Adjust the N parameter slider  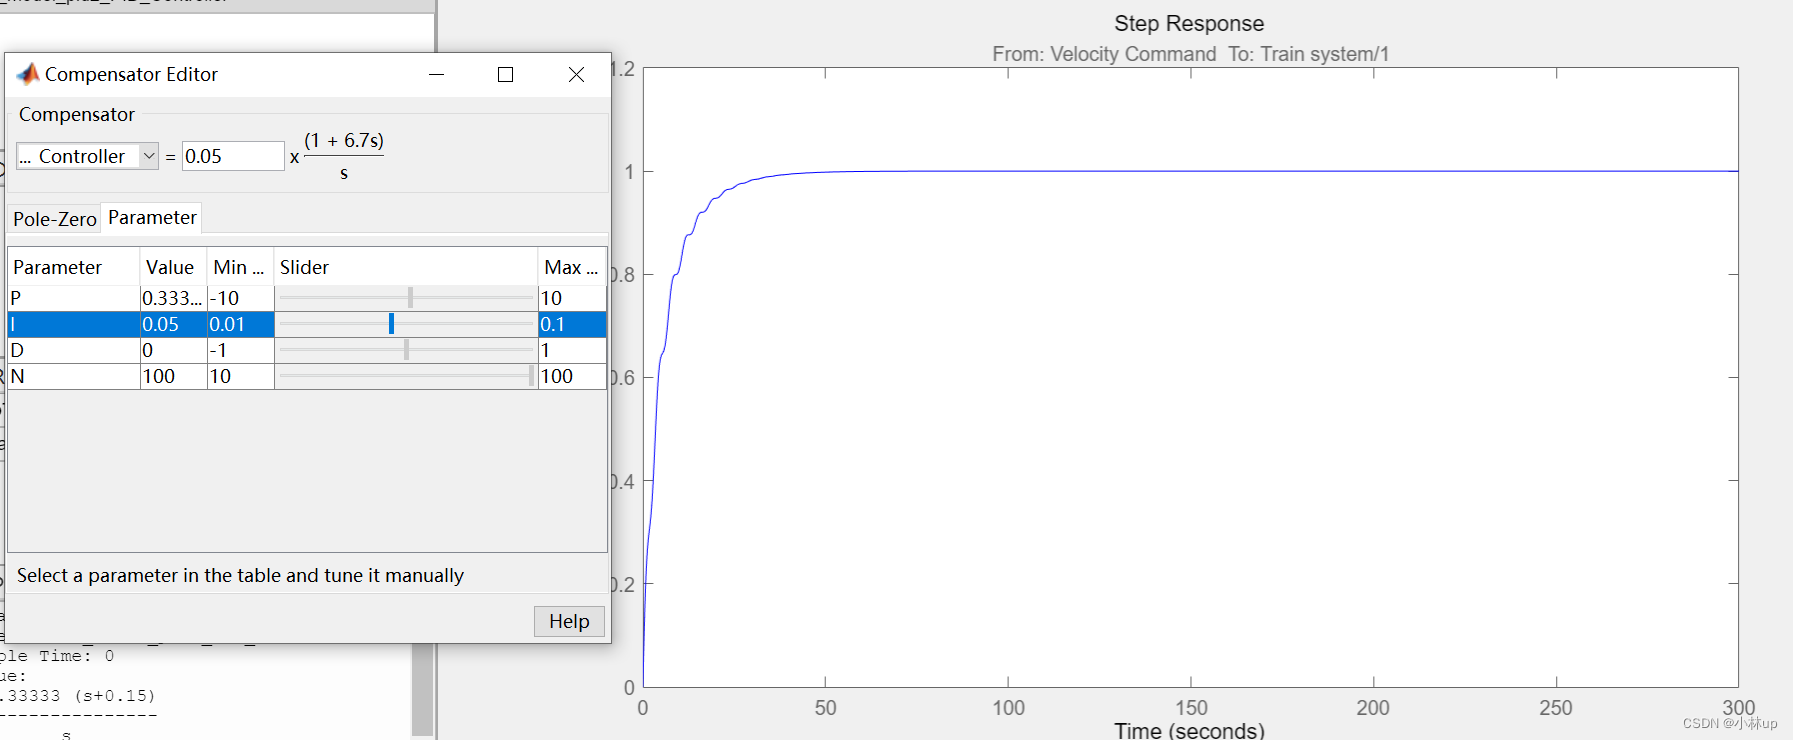tap(531, 376)
